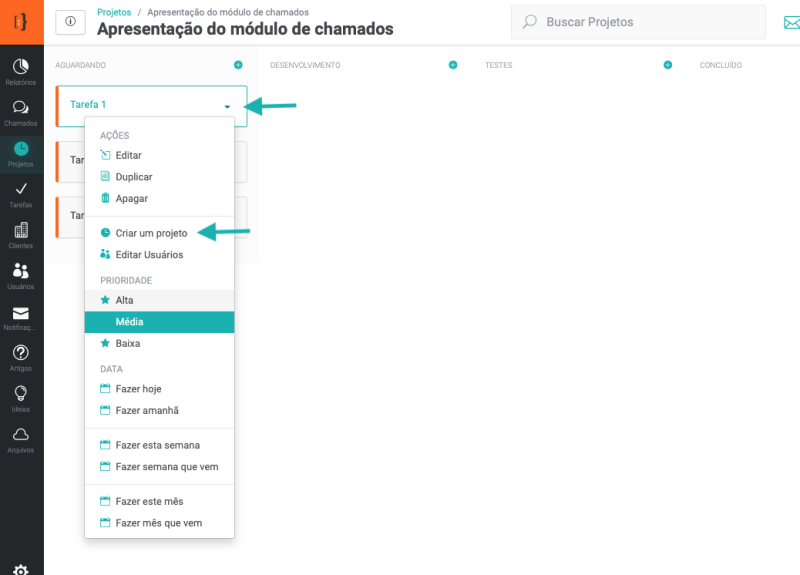Viewport: 800px width, 575px height.
Task: Open the Chamados sidebar icon
Action: [x=21, y=111]
